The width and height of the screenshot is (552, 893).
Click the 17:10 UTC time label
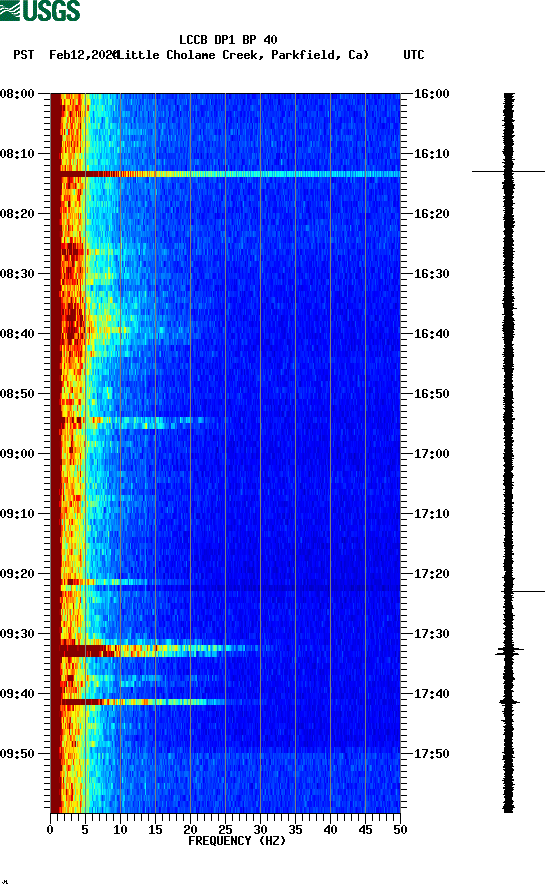431,514
